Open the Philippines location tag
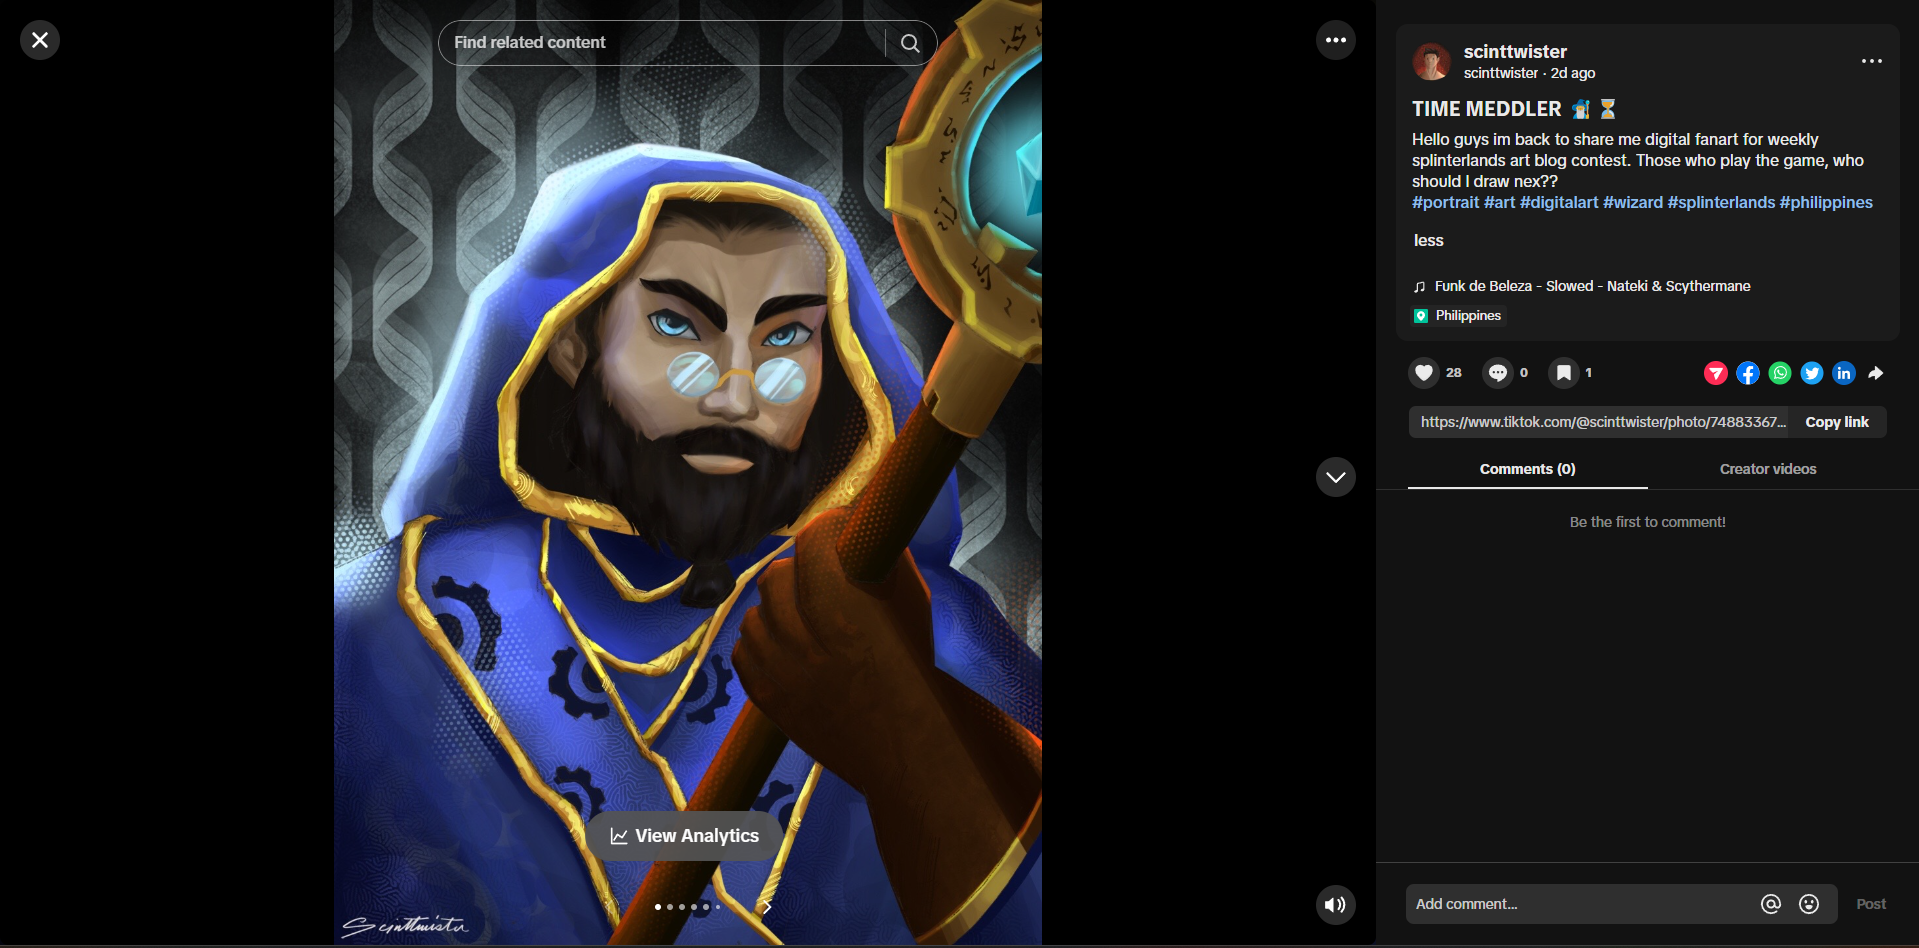The width and height of the screenshot is (1919, 948). [1459, 316]
